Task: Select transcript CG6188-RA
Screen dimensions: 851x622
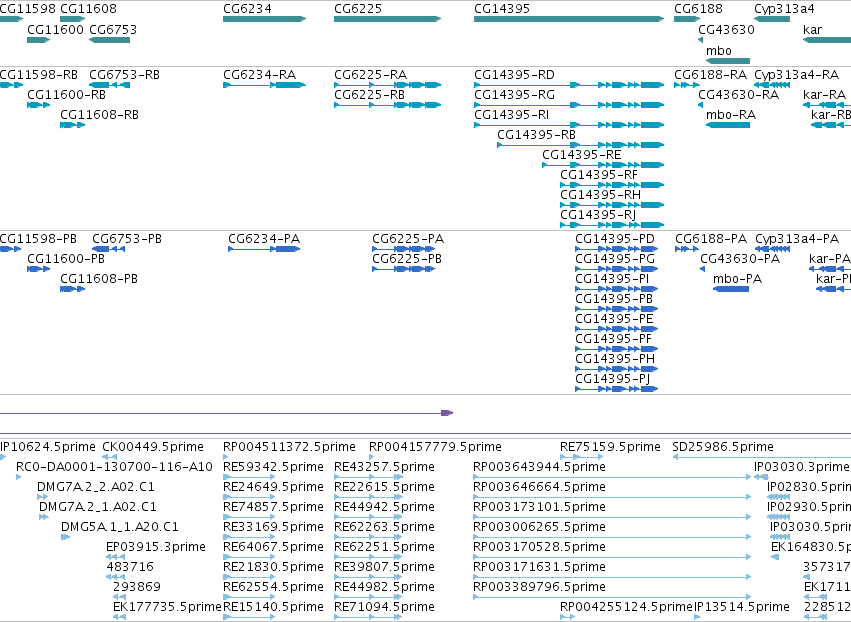Action: tap(687, 85)
